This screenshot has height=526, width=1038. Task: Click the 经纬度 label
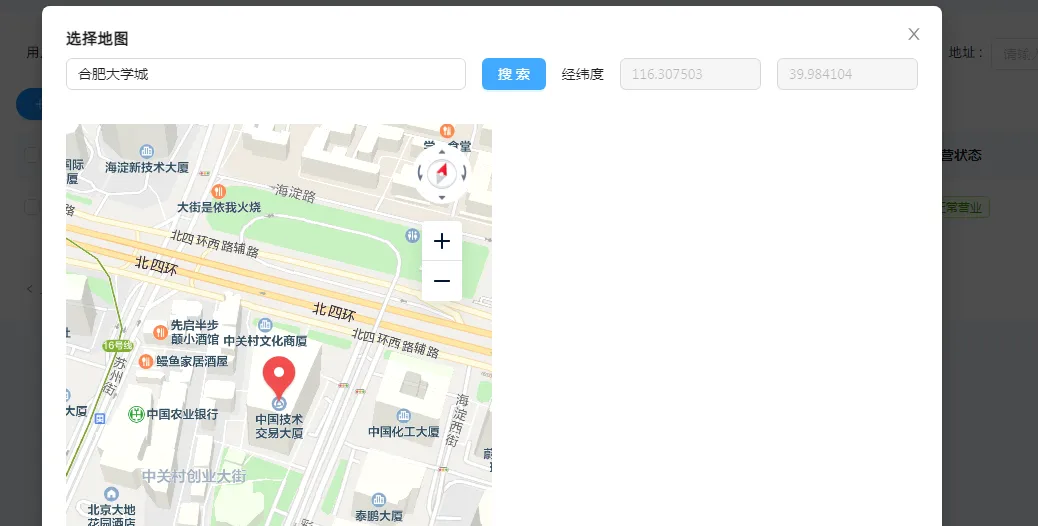583,74
